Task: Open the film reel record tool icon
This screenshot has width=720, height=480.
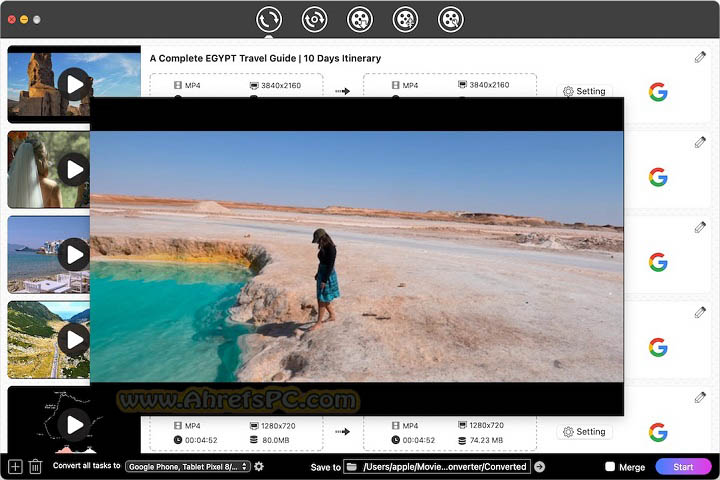Action: pos(405,19)
